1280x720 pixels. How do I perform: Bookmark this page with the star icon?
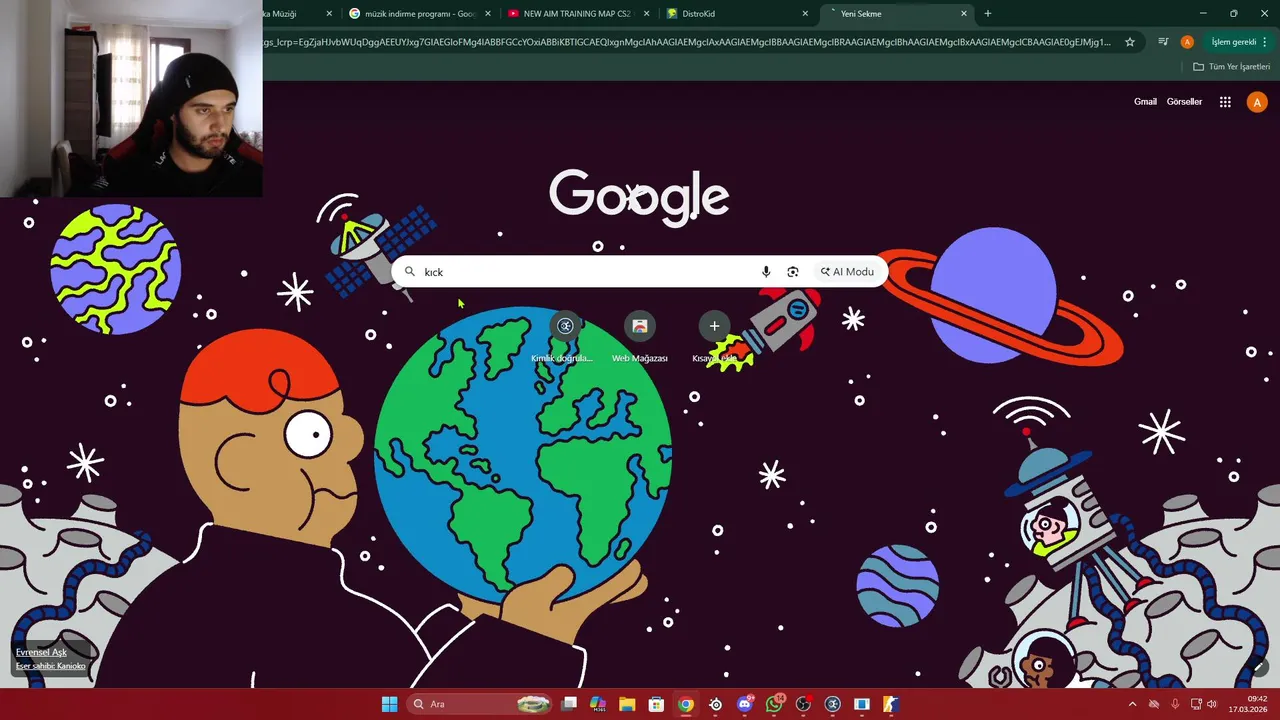1130,42
